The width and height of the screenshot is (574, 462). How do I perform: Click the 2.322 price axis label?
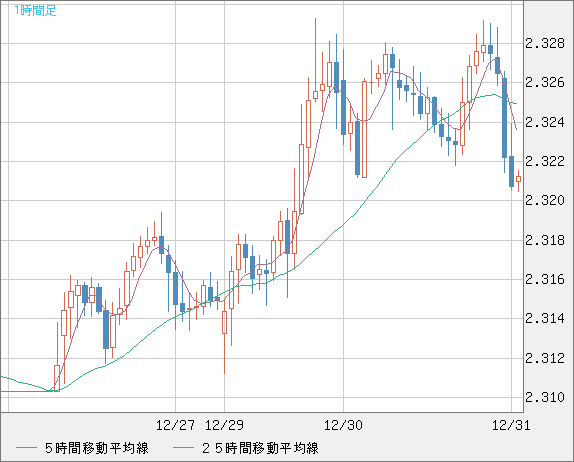545,161
